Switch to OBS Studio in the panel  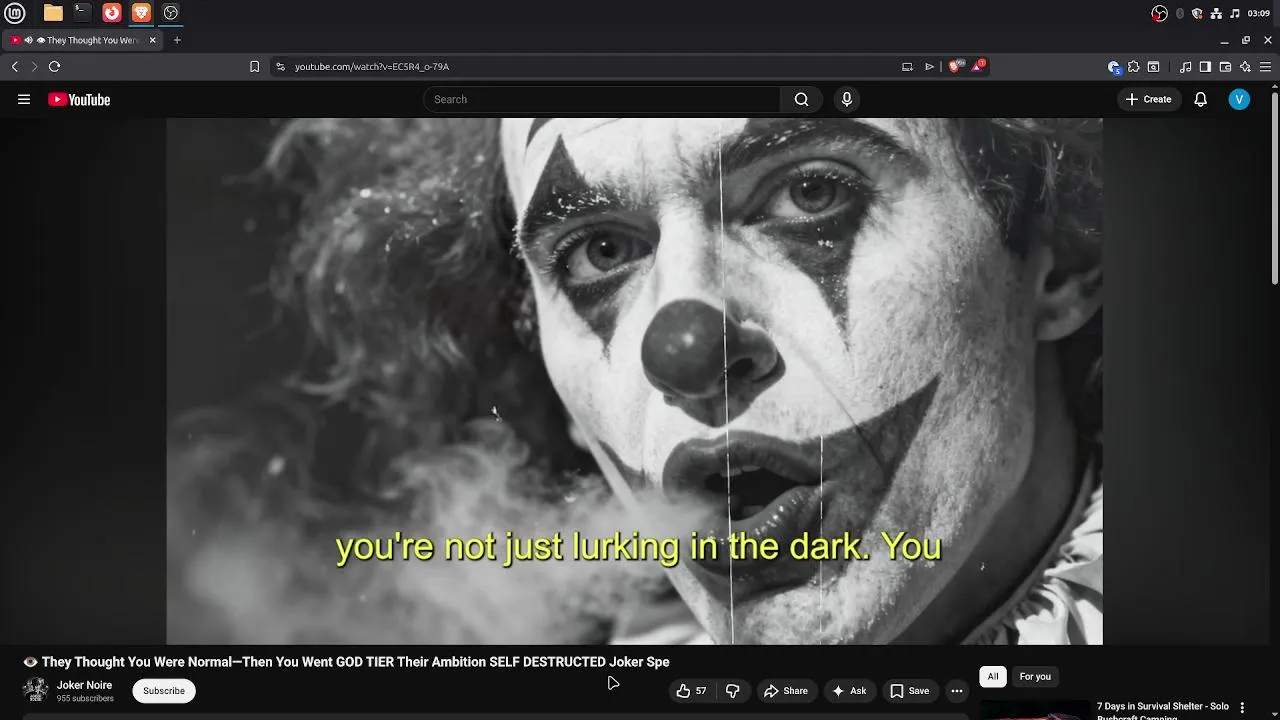(171, 13)
